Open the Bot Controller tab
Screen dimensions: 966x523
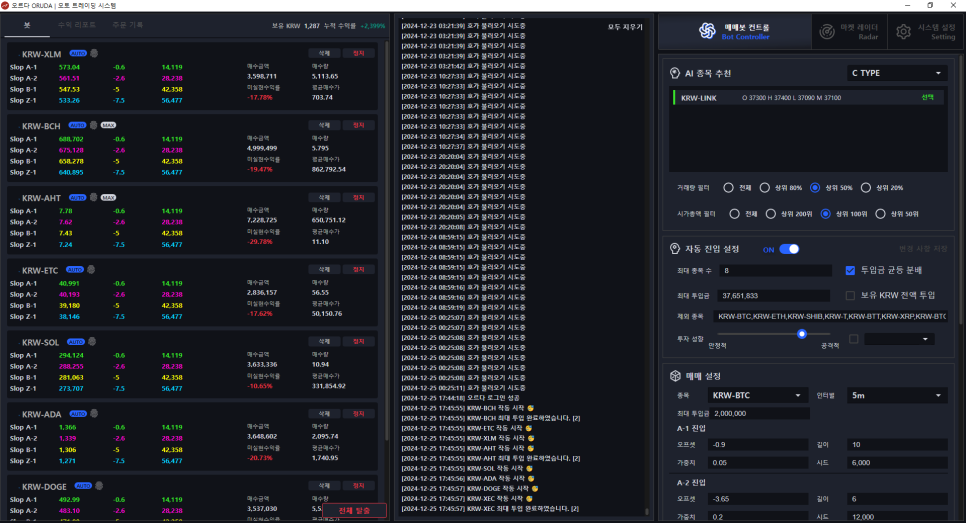(x=733, y=32)
